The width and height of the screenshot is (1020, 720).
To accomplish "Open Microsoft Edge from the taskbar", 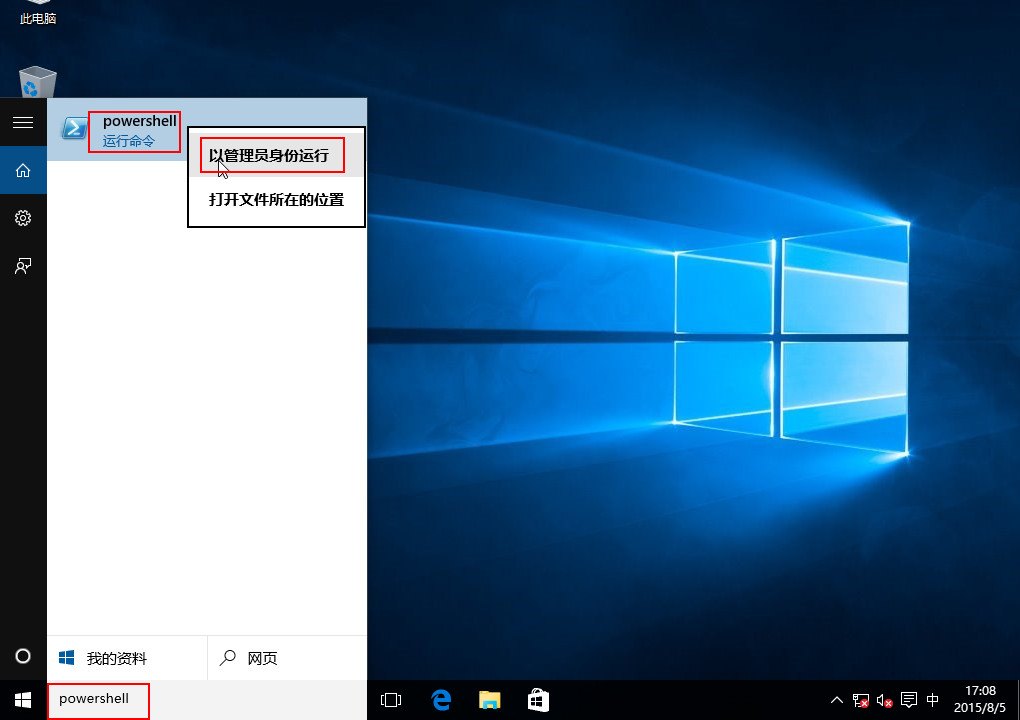I will tap(440, 700).
